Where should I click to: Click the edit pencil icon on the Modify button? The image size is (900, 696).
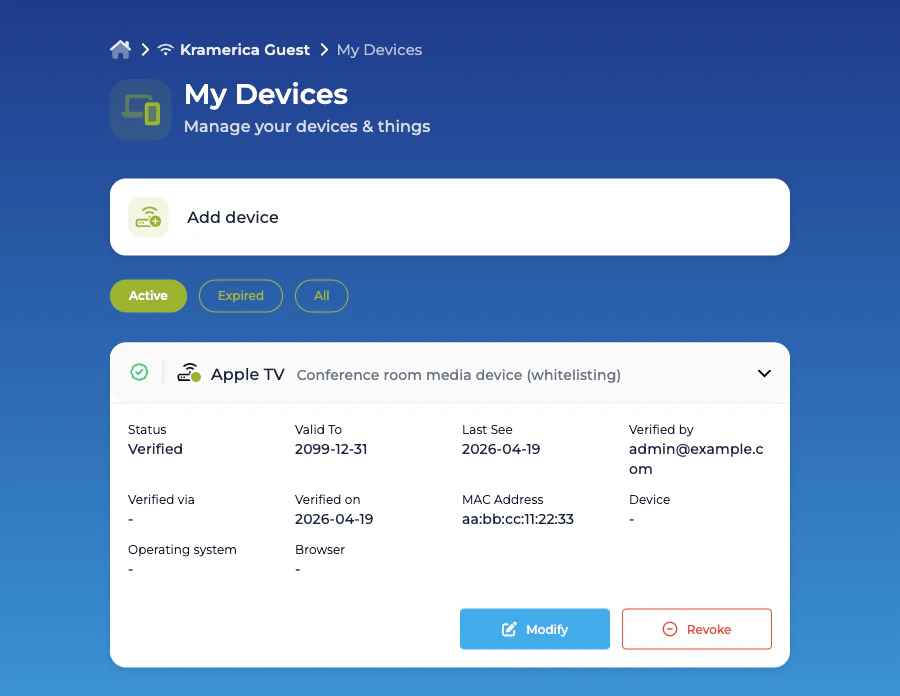tap(509, 628)
